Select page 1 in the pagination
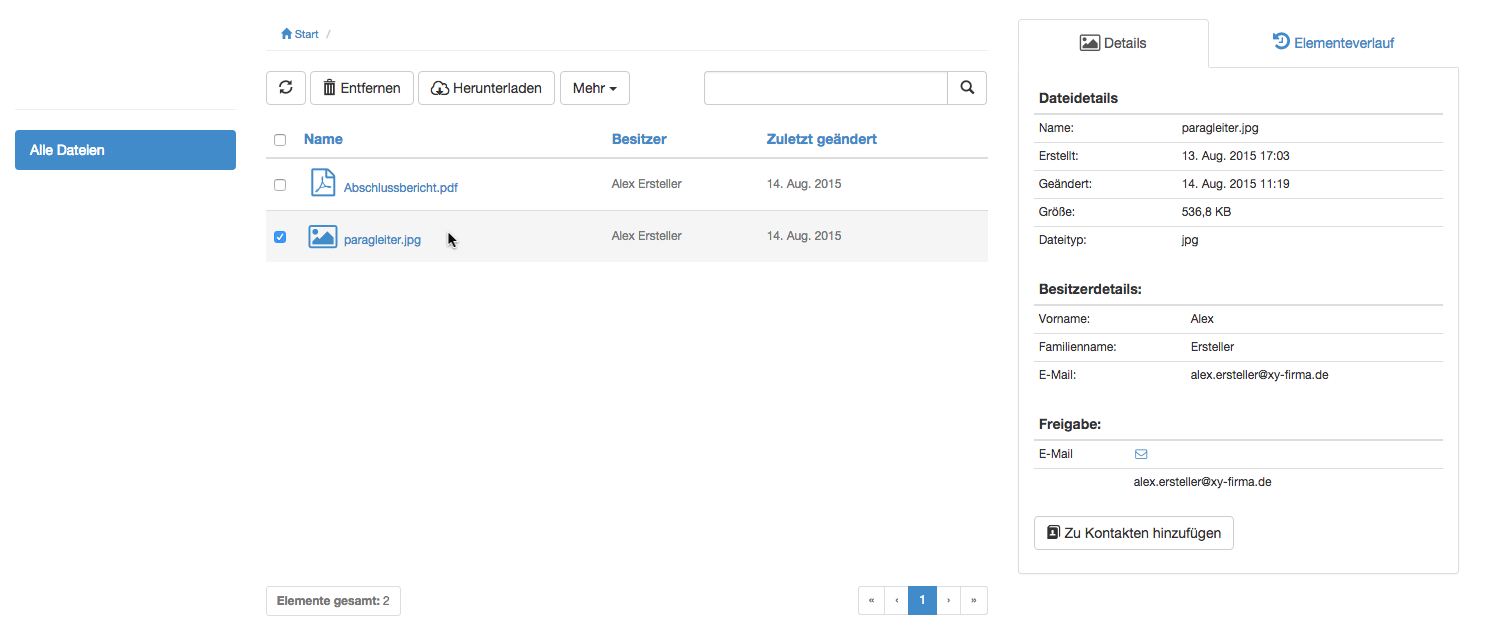The width and height of the screenshot is (1504, 626). pyautogui.click(x=922, y=600)
